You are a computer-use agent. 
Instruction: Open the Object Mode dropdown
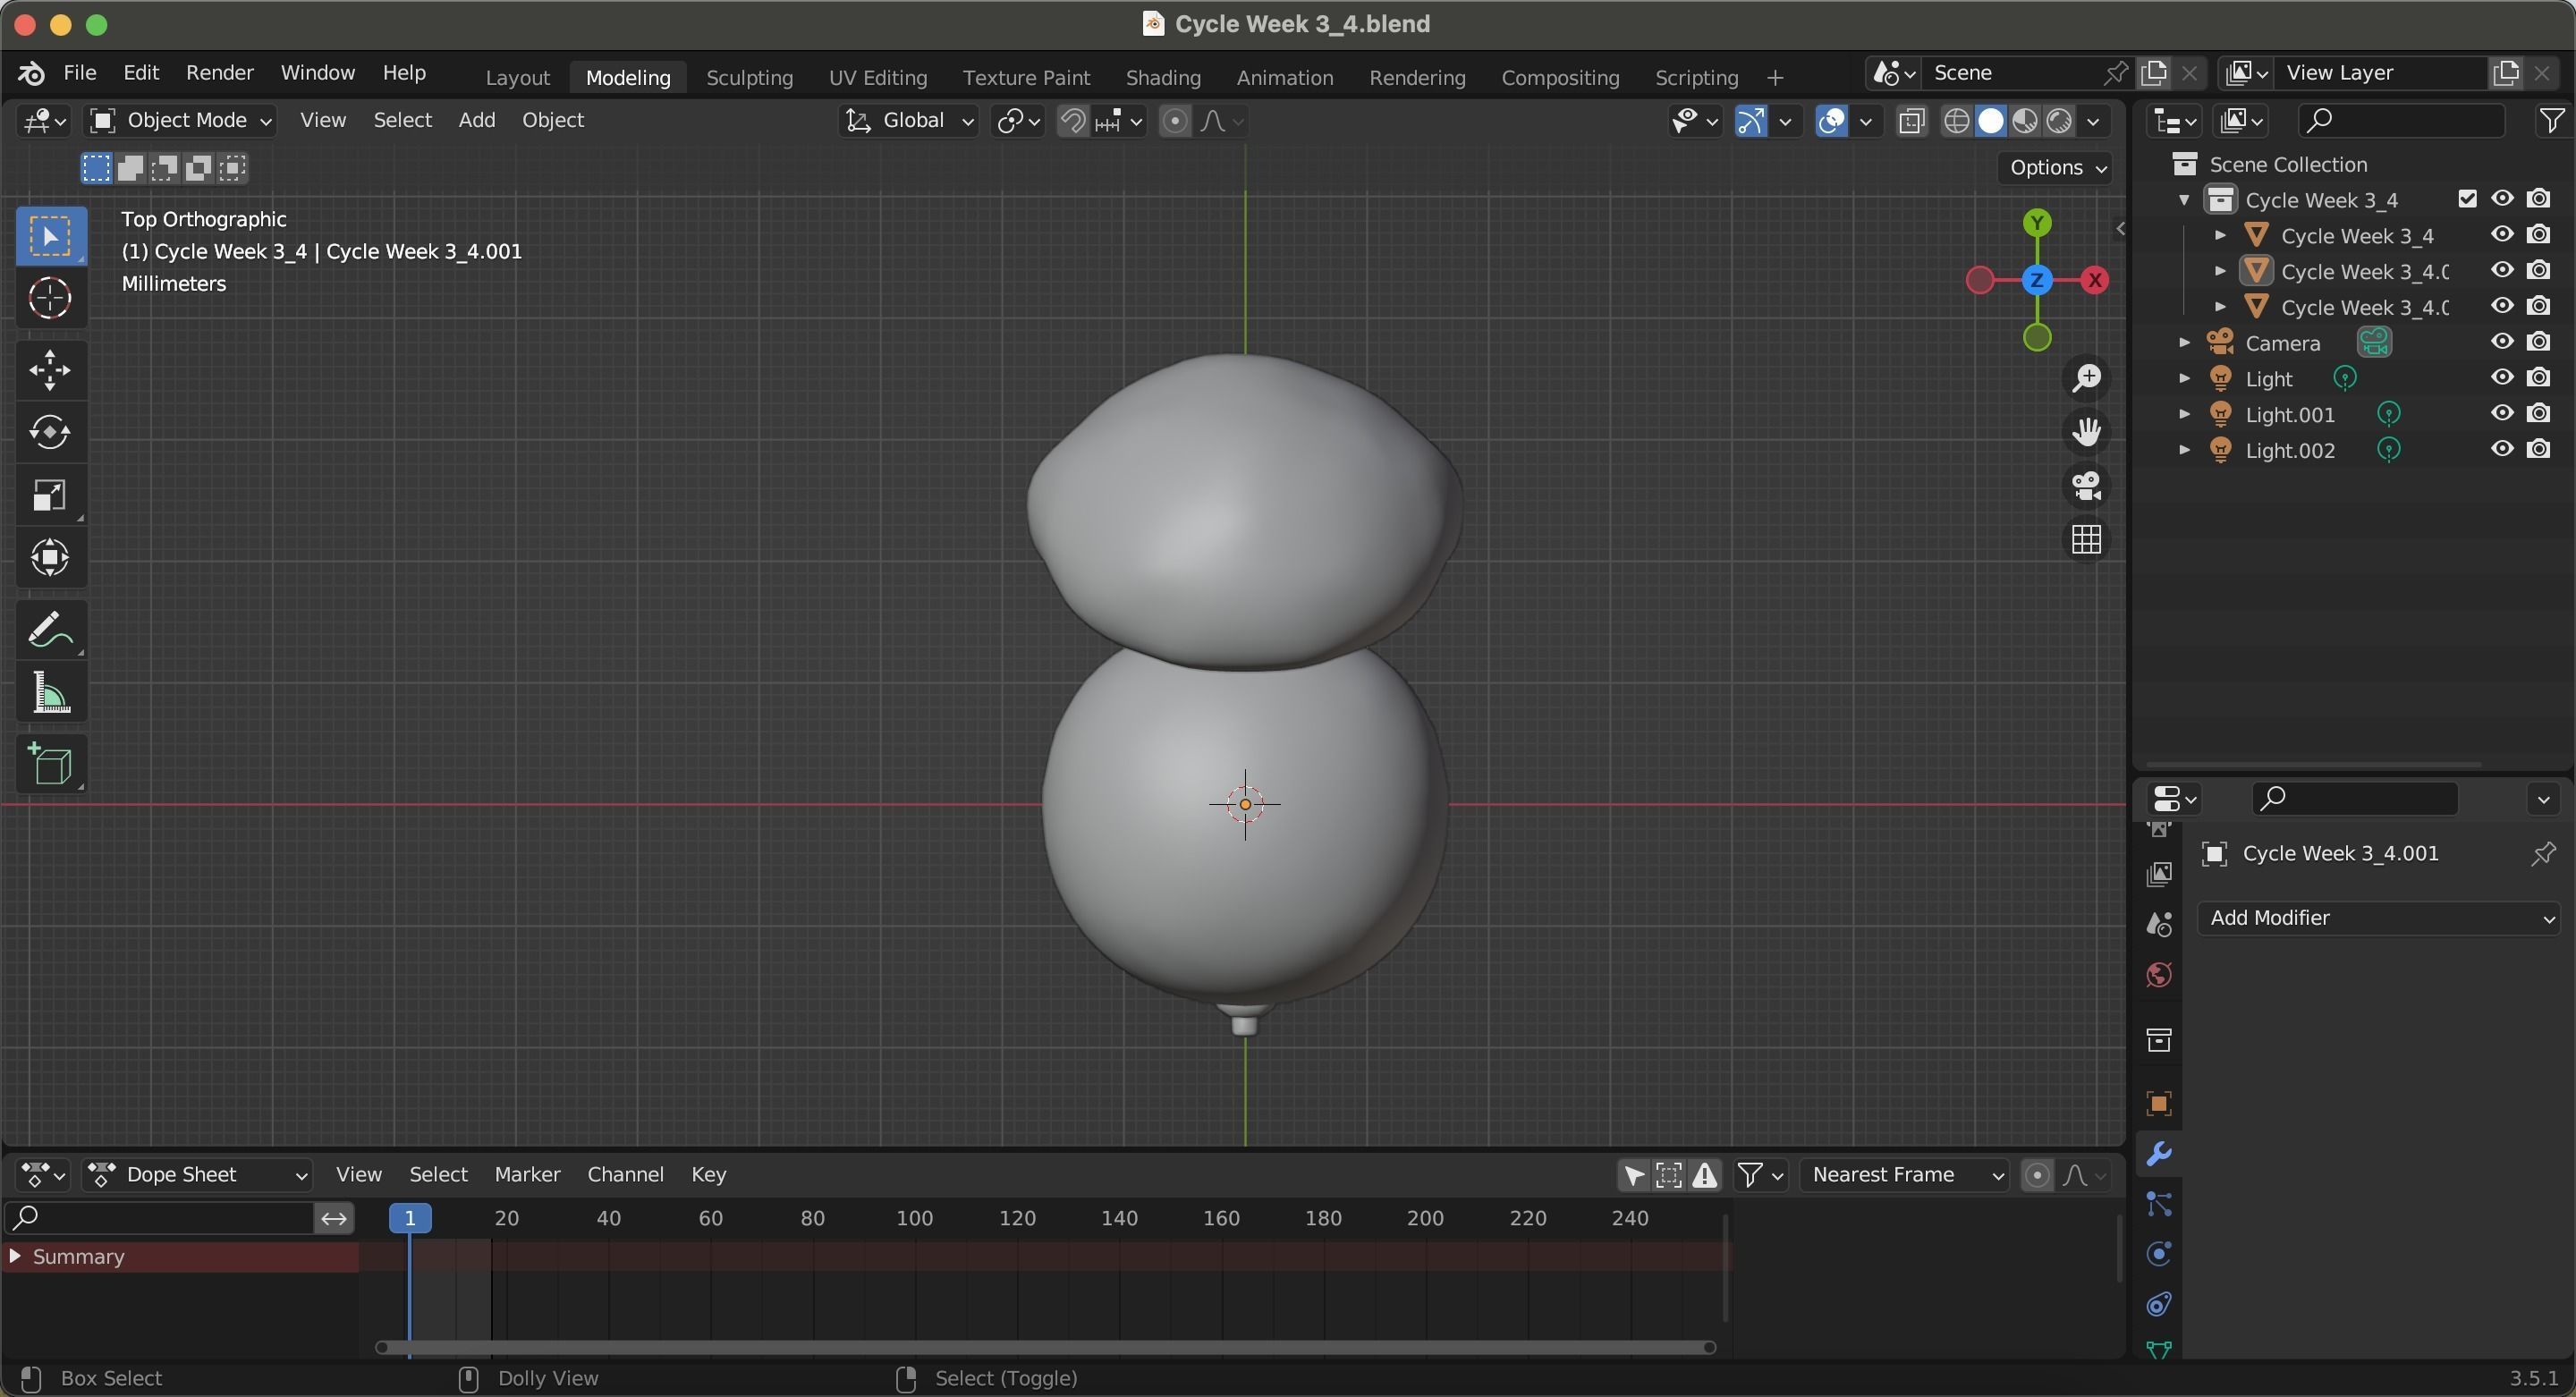click(x=182, y=121)
